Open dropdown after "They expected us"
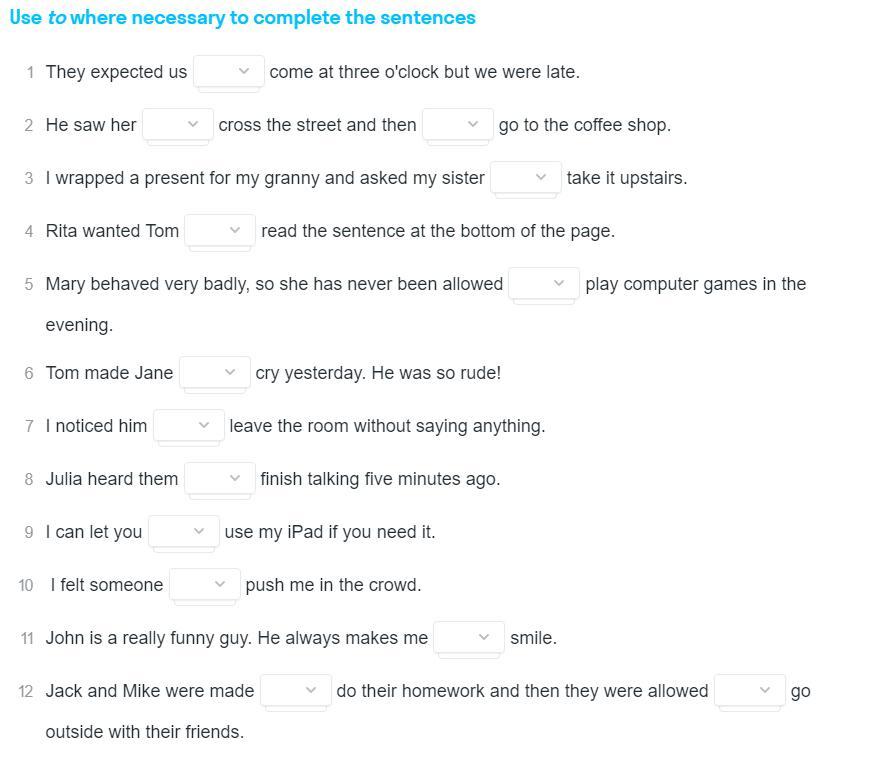 point(229,72)
